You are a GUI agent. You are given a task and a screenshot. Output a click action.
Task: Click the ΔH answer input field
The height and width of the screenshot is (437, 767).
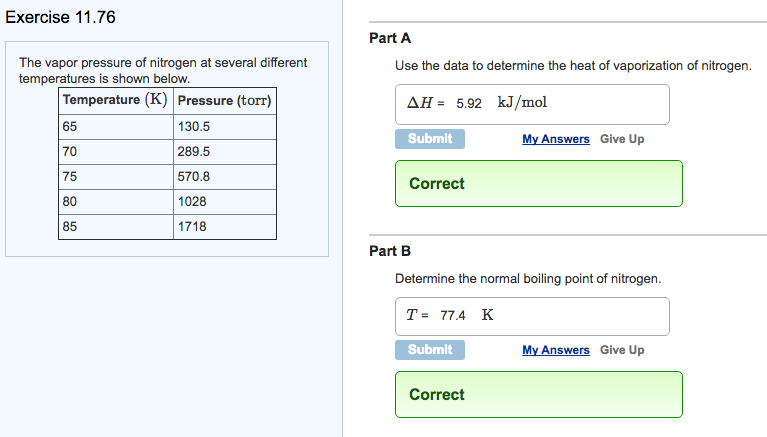[532, 104]
